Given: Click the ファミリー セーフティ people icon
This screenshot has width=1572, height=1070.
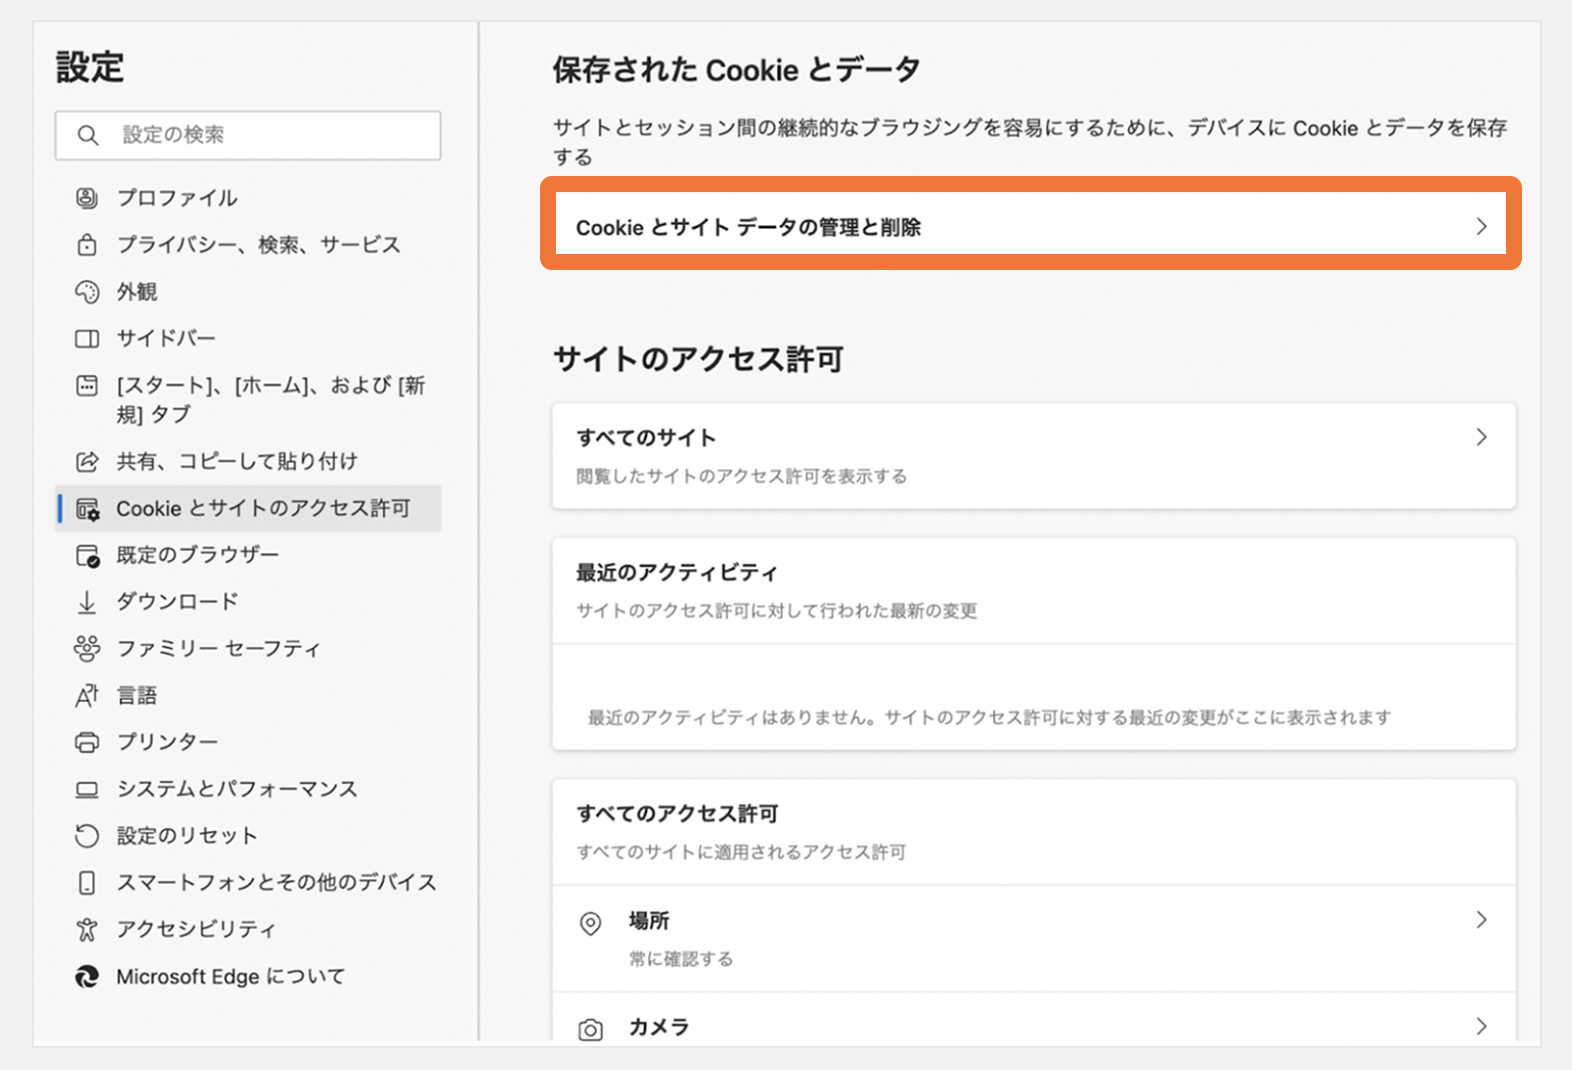Looking at the screenshot, I should tap(87, 649).
